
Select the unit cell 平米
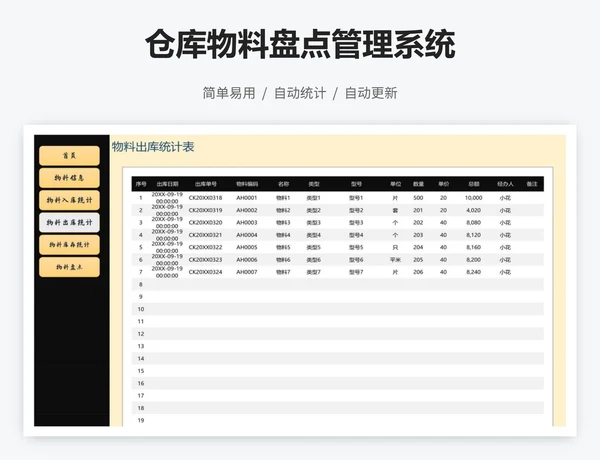pyautogui.click(x=395, y=259)
